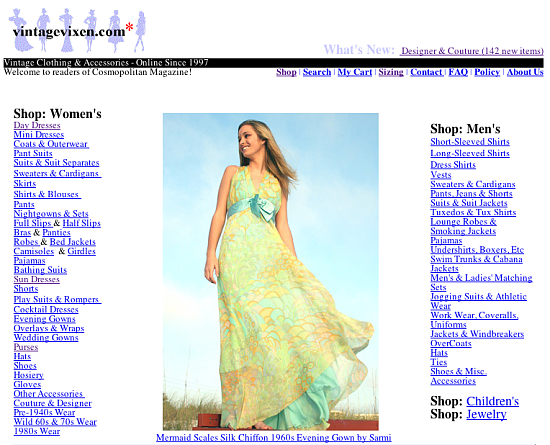Browse 1980s Wear link
This screenshot has width=550, height=445.
click(x=37, y=431)
